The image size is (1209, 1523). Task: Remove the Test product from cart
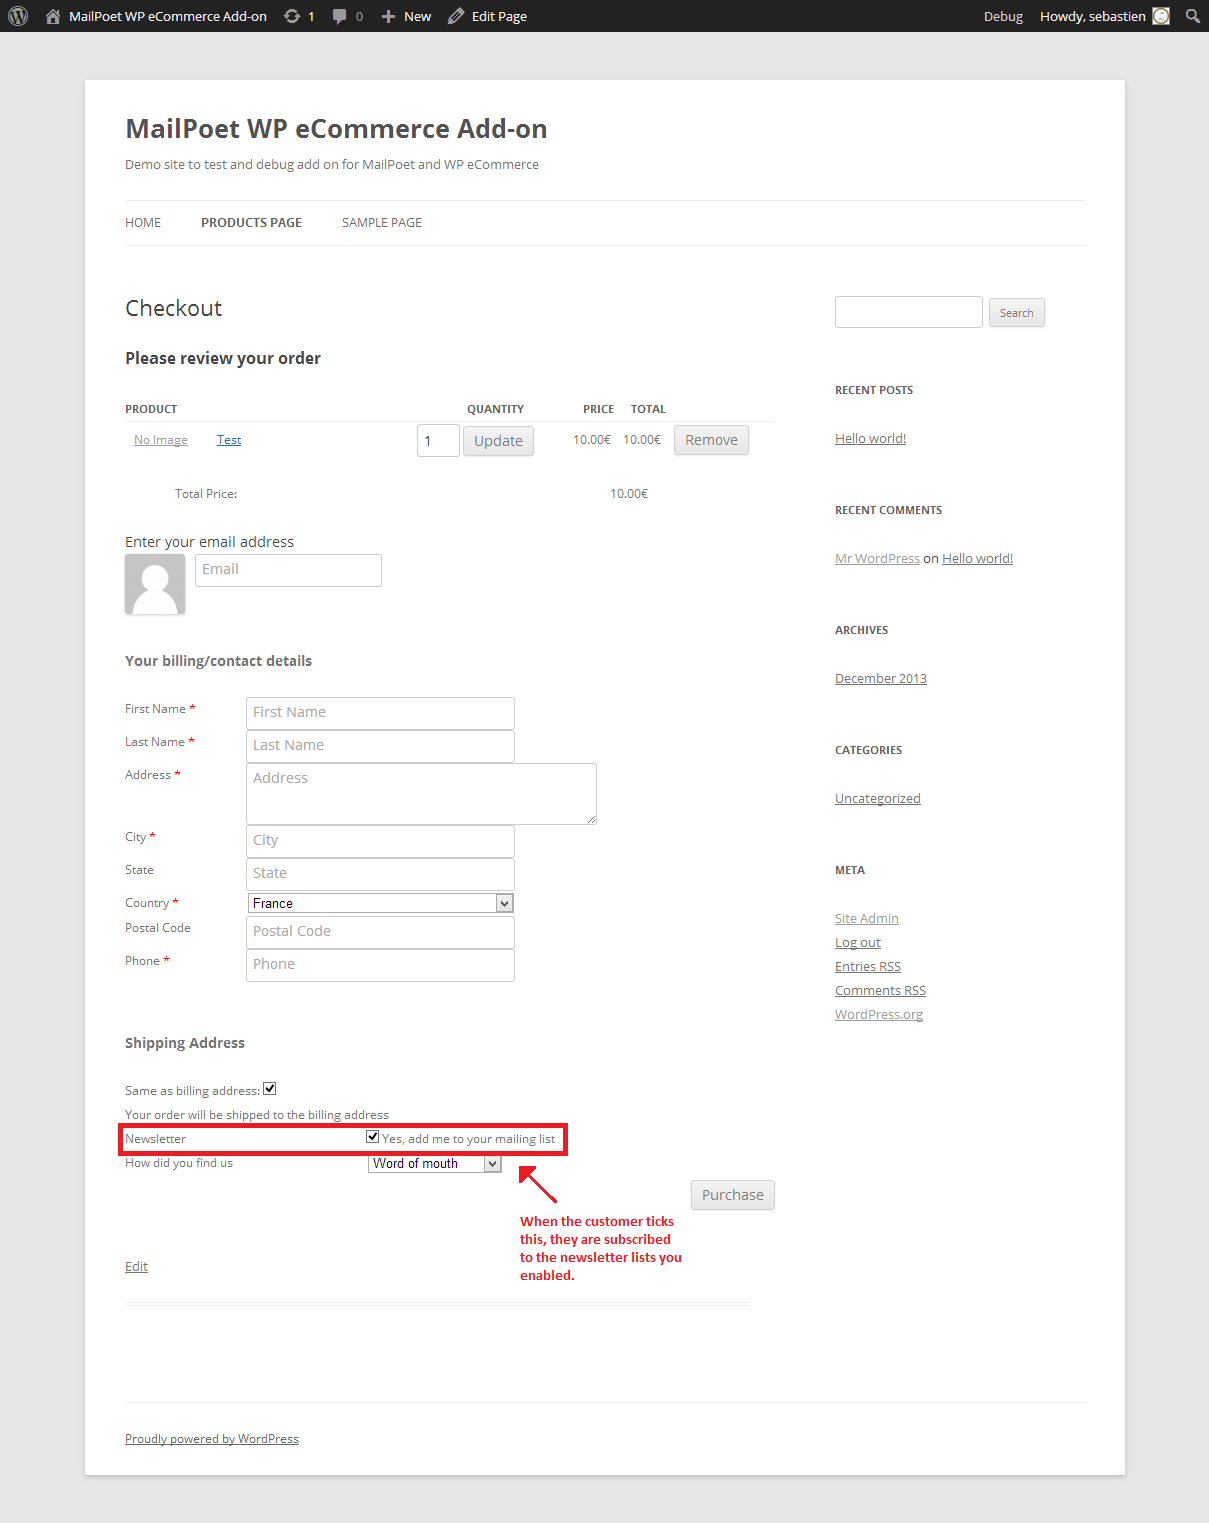coord(711,440)
